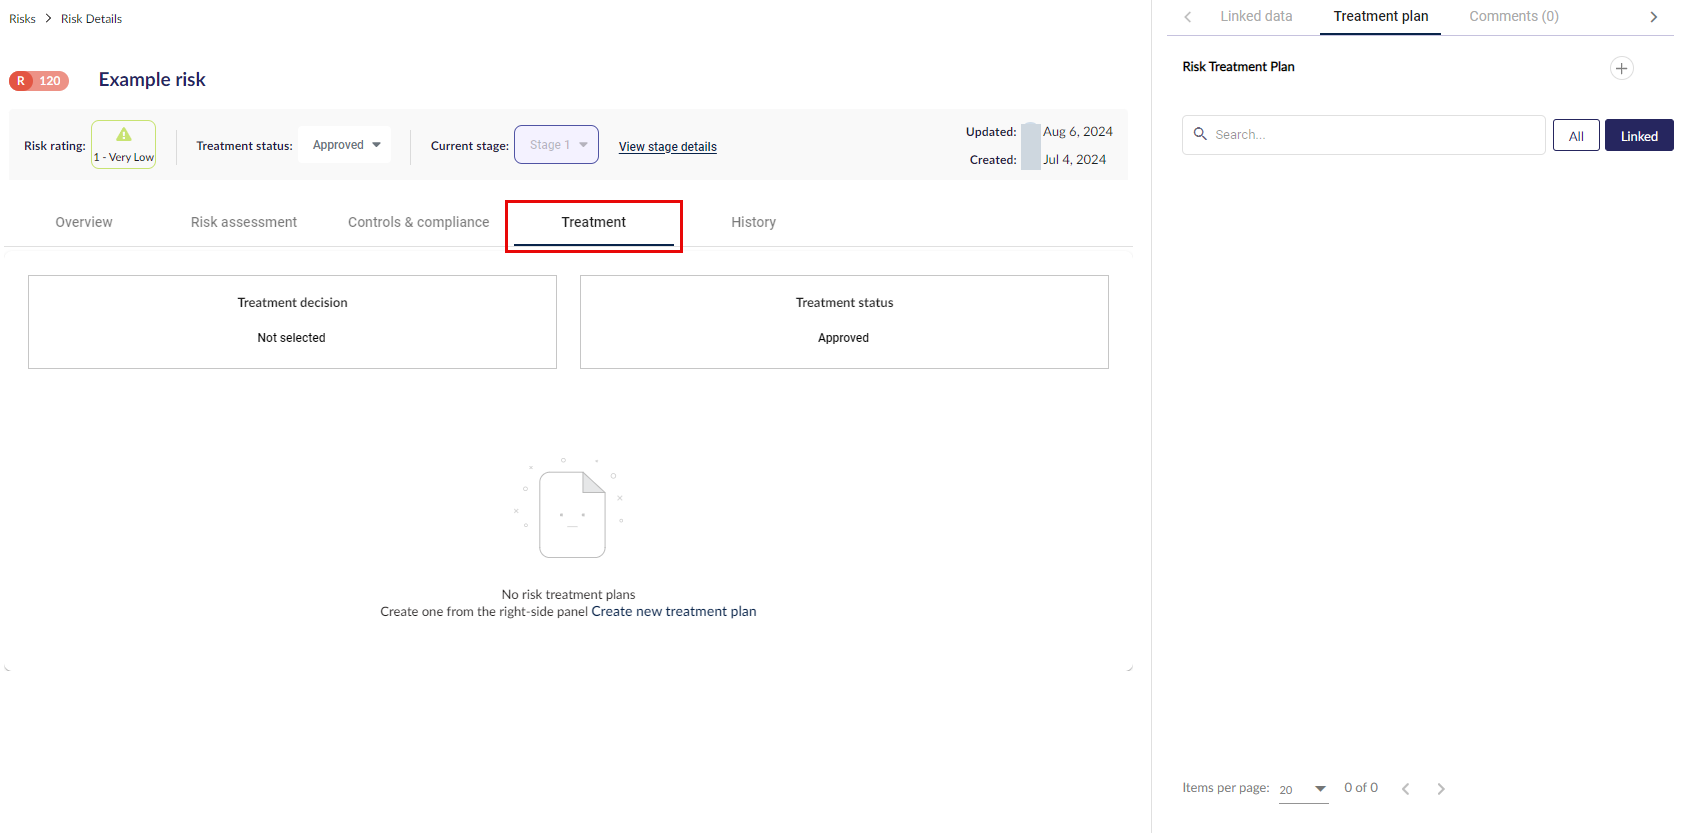Screen dimensions: 1688x833
Task: Click the 1 - Very Low rating label
Action: click(x=124, y=158)
